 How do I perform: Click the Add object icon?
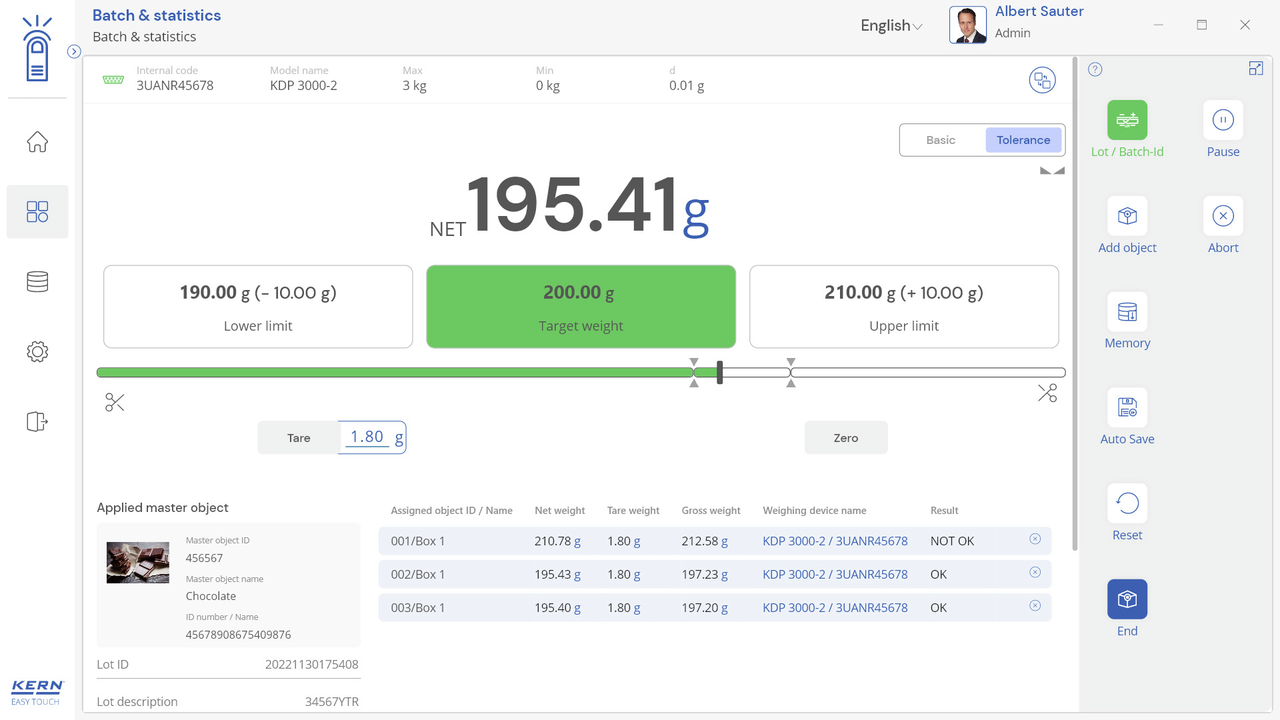coord(1127,216)
